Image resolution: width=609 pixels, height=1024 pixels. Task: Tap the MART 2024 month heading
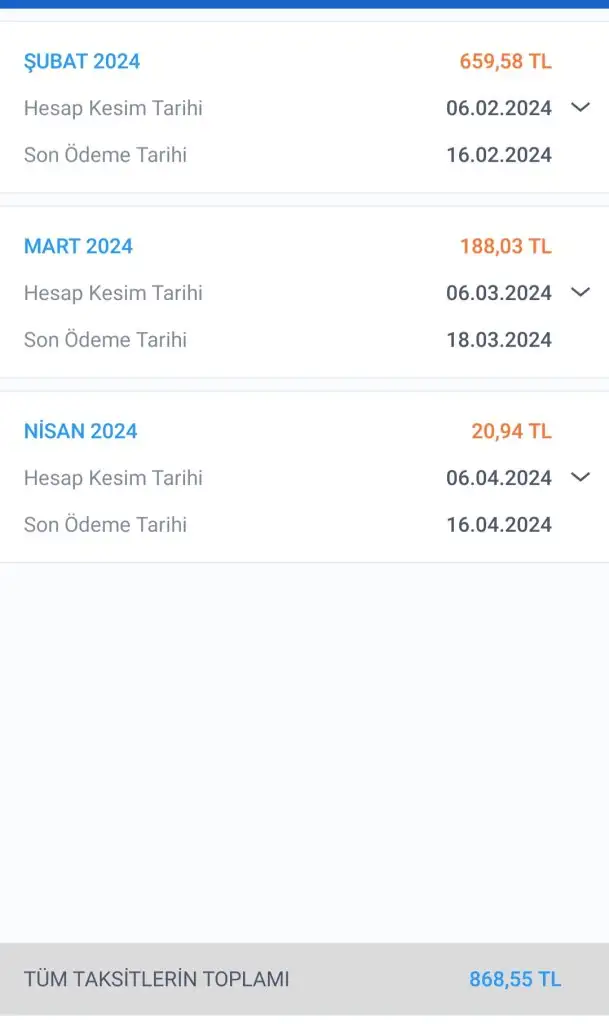(x=78, y=247)
